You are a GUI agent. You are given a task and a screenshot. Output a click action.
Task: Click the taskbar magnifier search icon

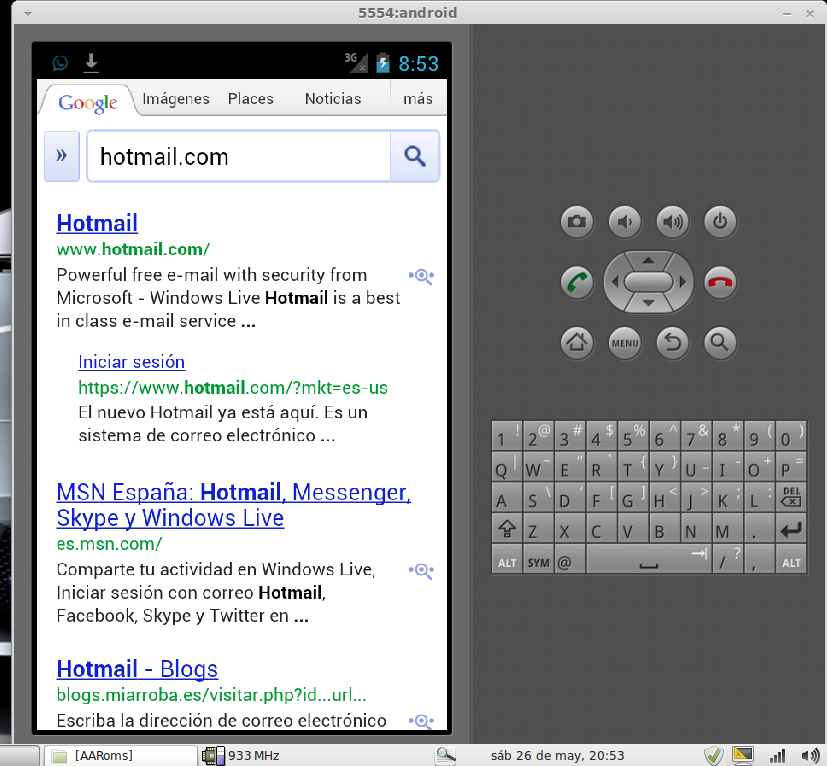446,755
